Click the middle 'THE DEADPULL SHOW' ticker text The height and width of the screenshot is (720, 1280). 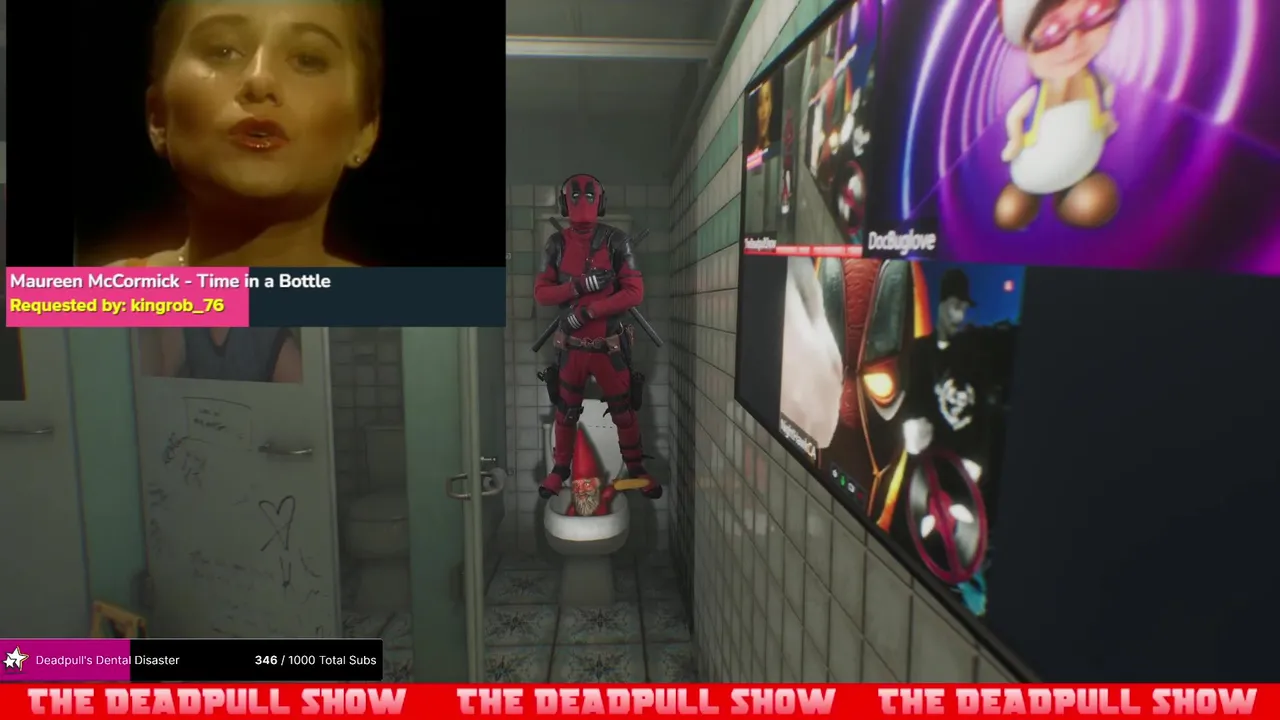click(646, 702)
